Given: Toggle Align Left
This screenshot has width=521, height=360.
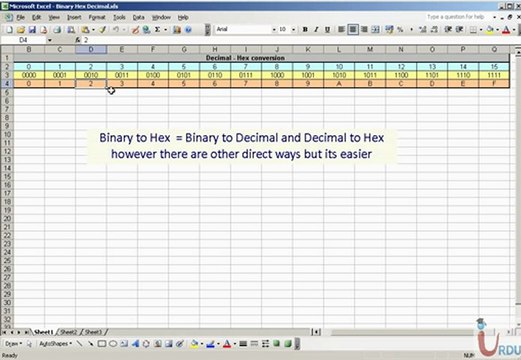Looking at the screenshot, I should click(x=341, y=30).
